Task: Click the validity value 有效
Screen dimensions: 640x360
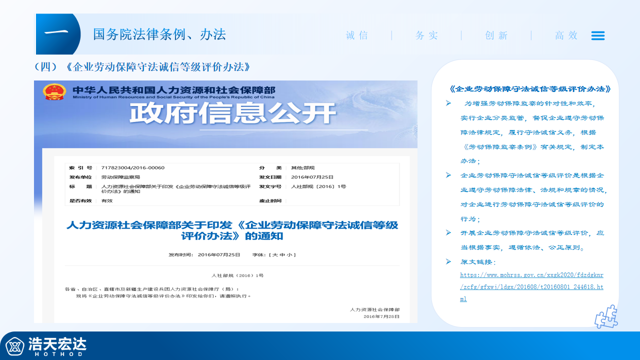Action: click(107, 201)
